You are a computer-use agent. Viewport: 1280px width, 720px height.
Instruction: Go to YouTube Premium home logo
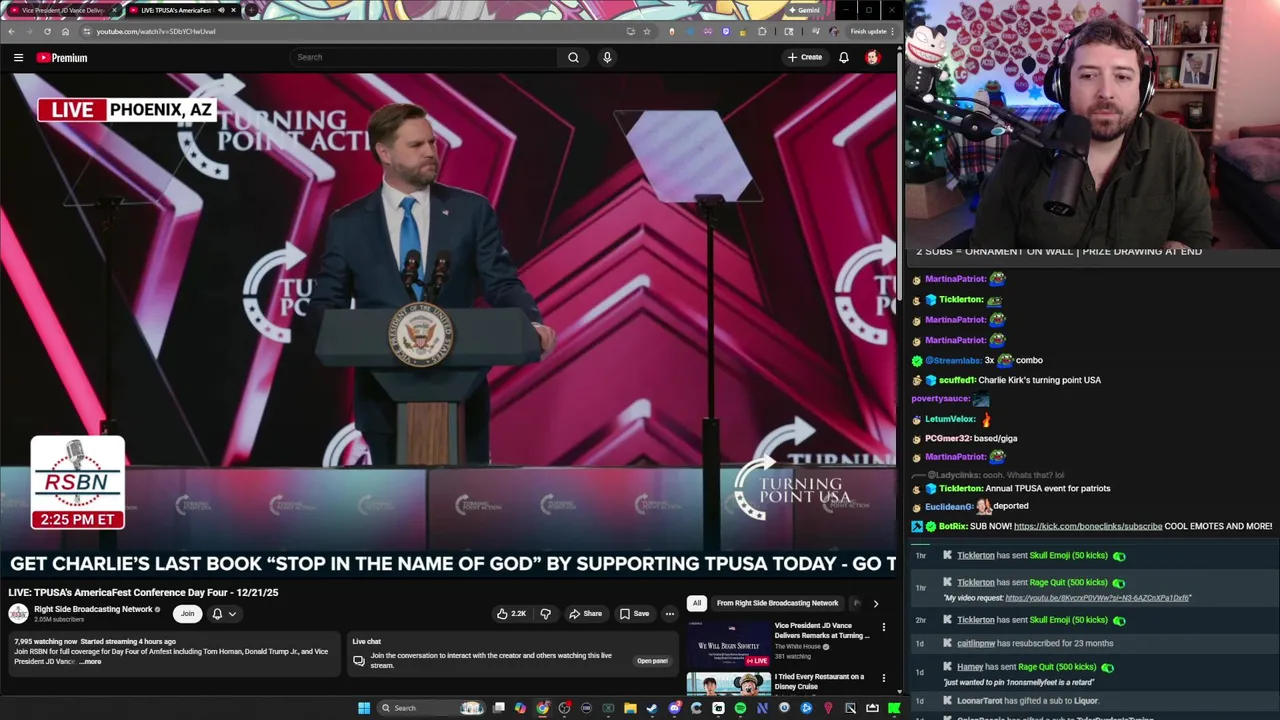click(62, 58)
